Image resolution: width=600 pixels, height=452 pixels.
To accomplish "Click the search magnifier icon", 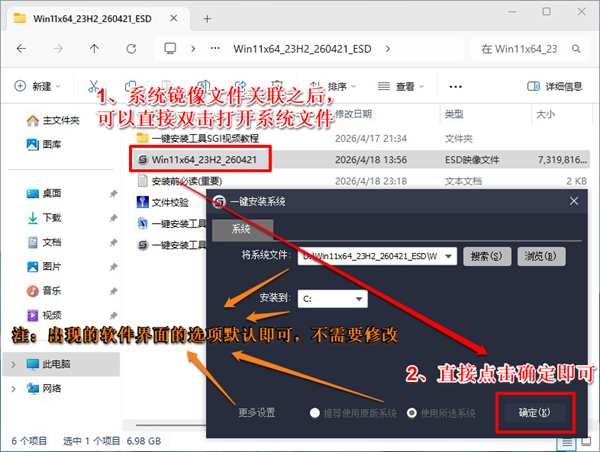I will (x=576, y=49).
